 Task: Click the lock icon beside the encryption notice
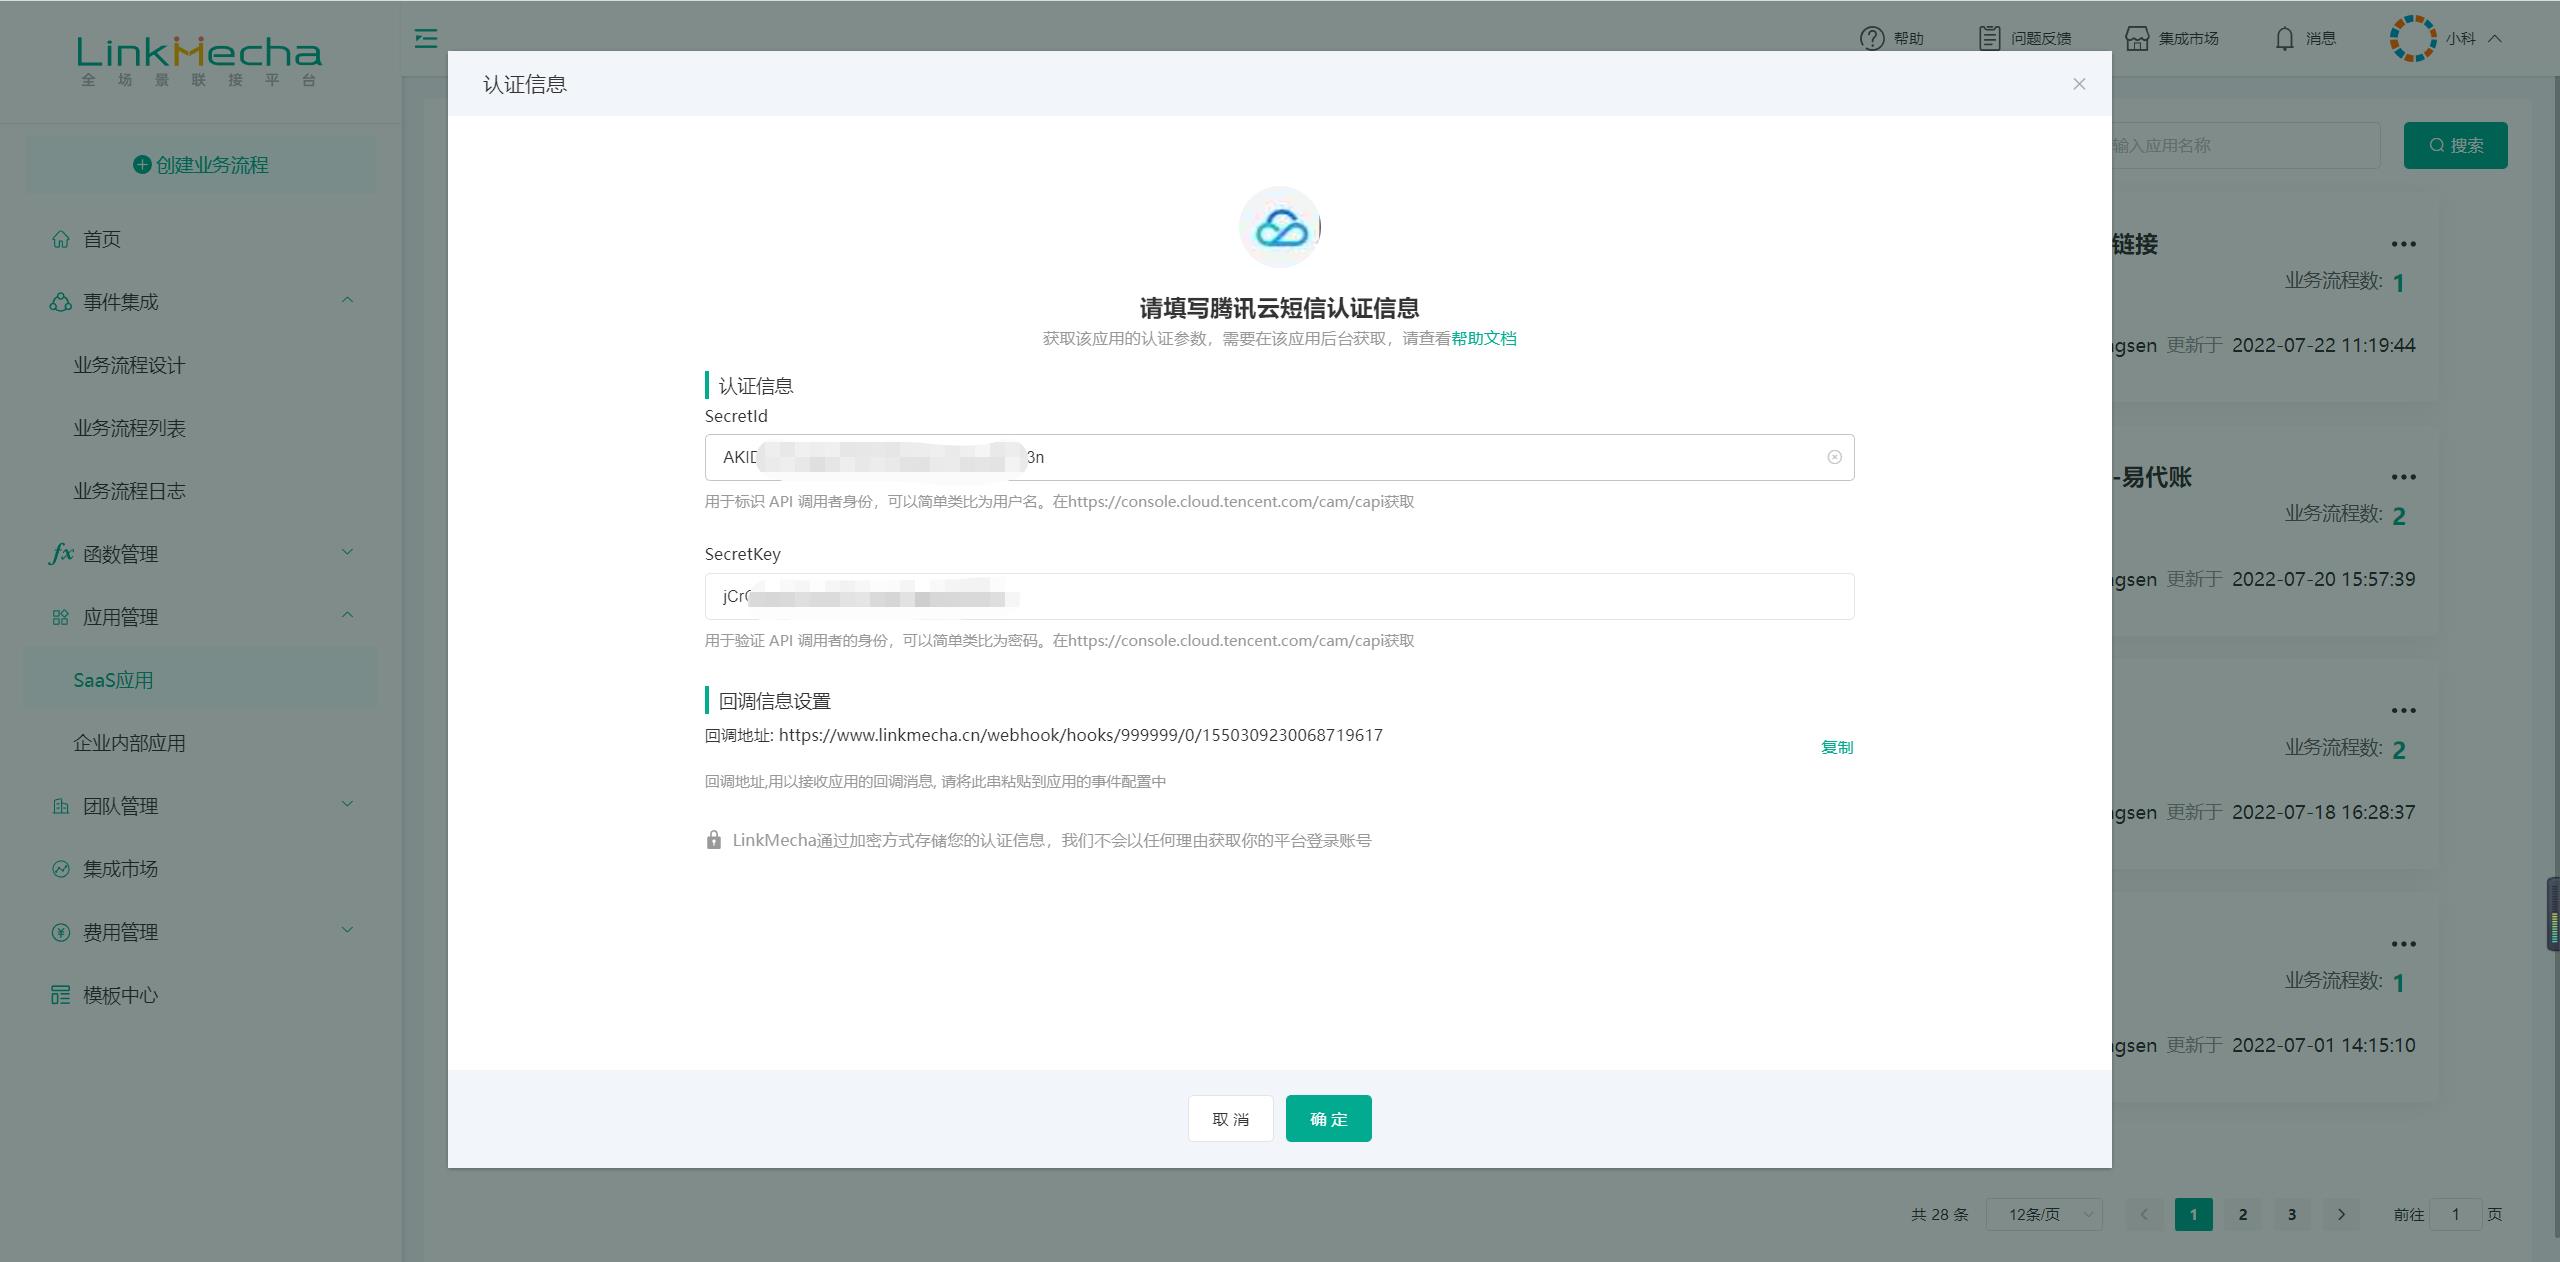pyautogui.click(x=713, y=840)
